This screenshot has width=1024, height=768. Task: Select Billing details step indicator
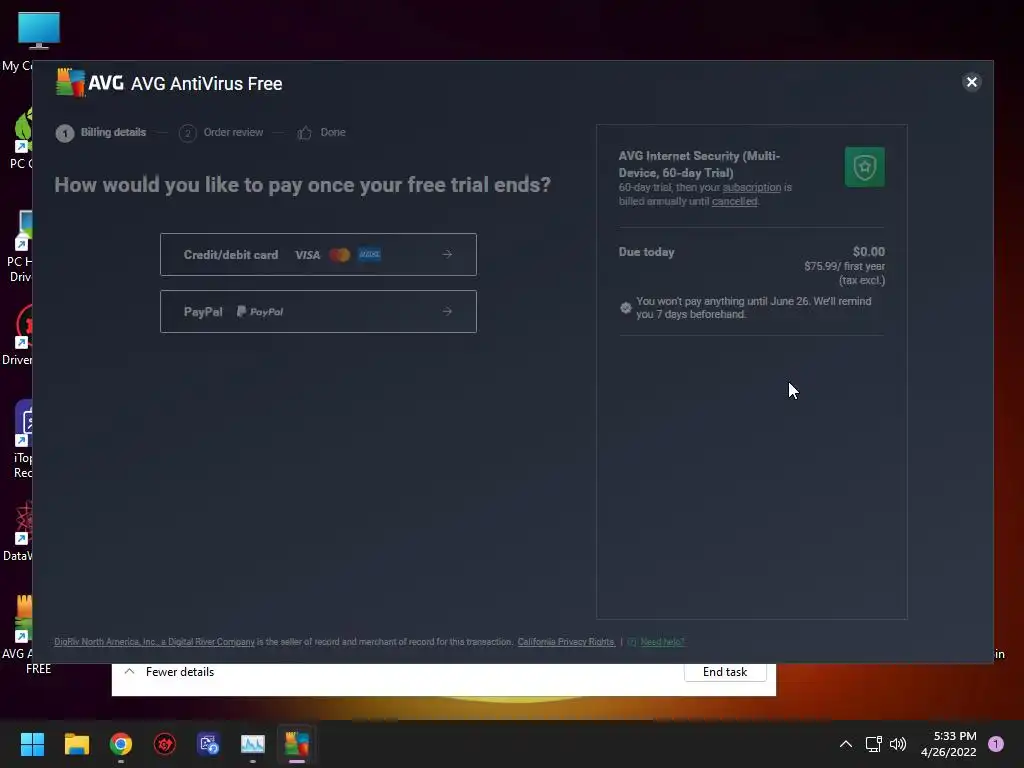point(101,133)
